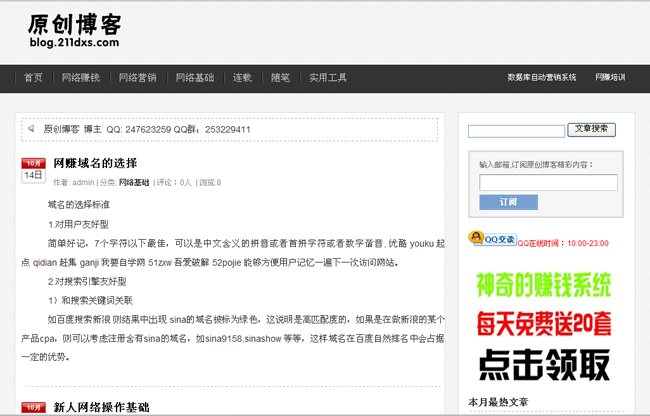Click the QQ在线时间 10:00-23:00 text
This screenshot has height=416, width=650.
[563, 243]
